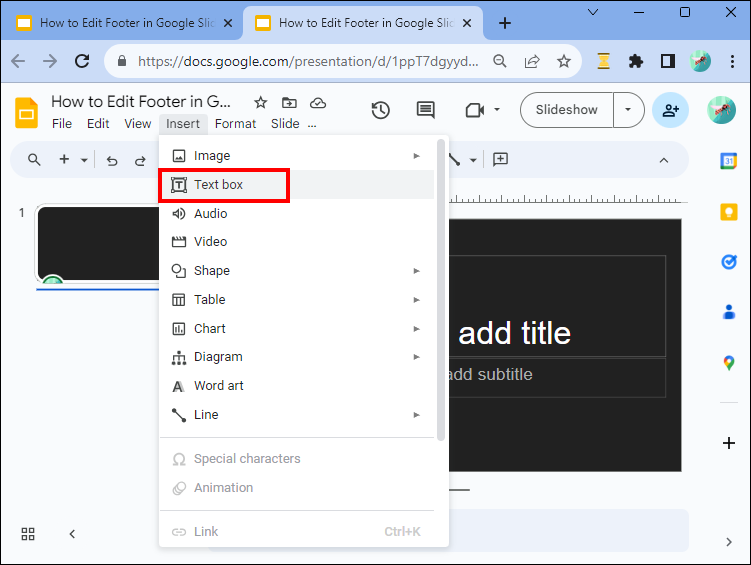Click the undo arrow in toolbar
Image resolution: width=751 pixels, height=565 pixels.
[x=112, y=160]
